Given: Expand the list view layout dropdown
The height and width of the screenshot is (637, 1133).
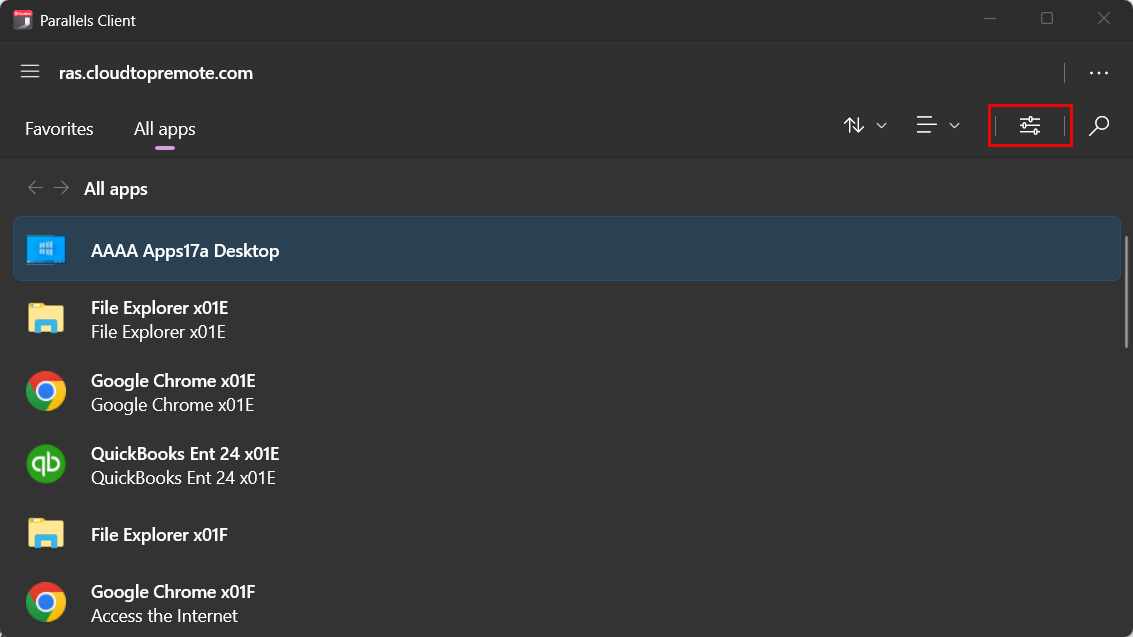Looking at the screenshot, I should [x=938, y=126].
